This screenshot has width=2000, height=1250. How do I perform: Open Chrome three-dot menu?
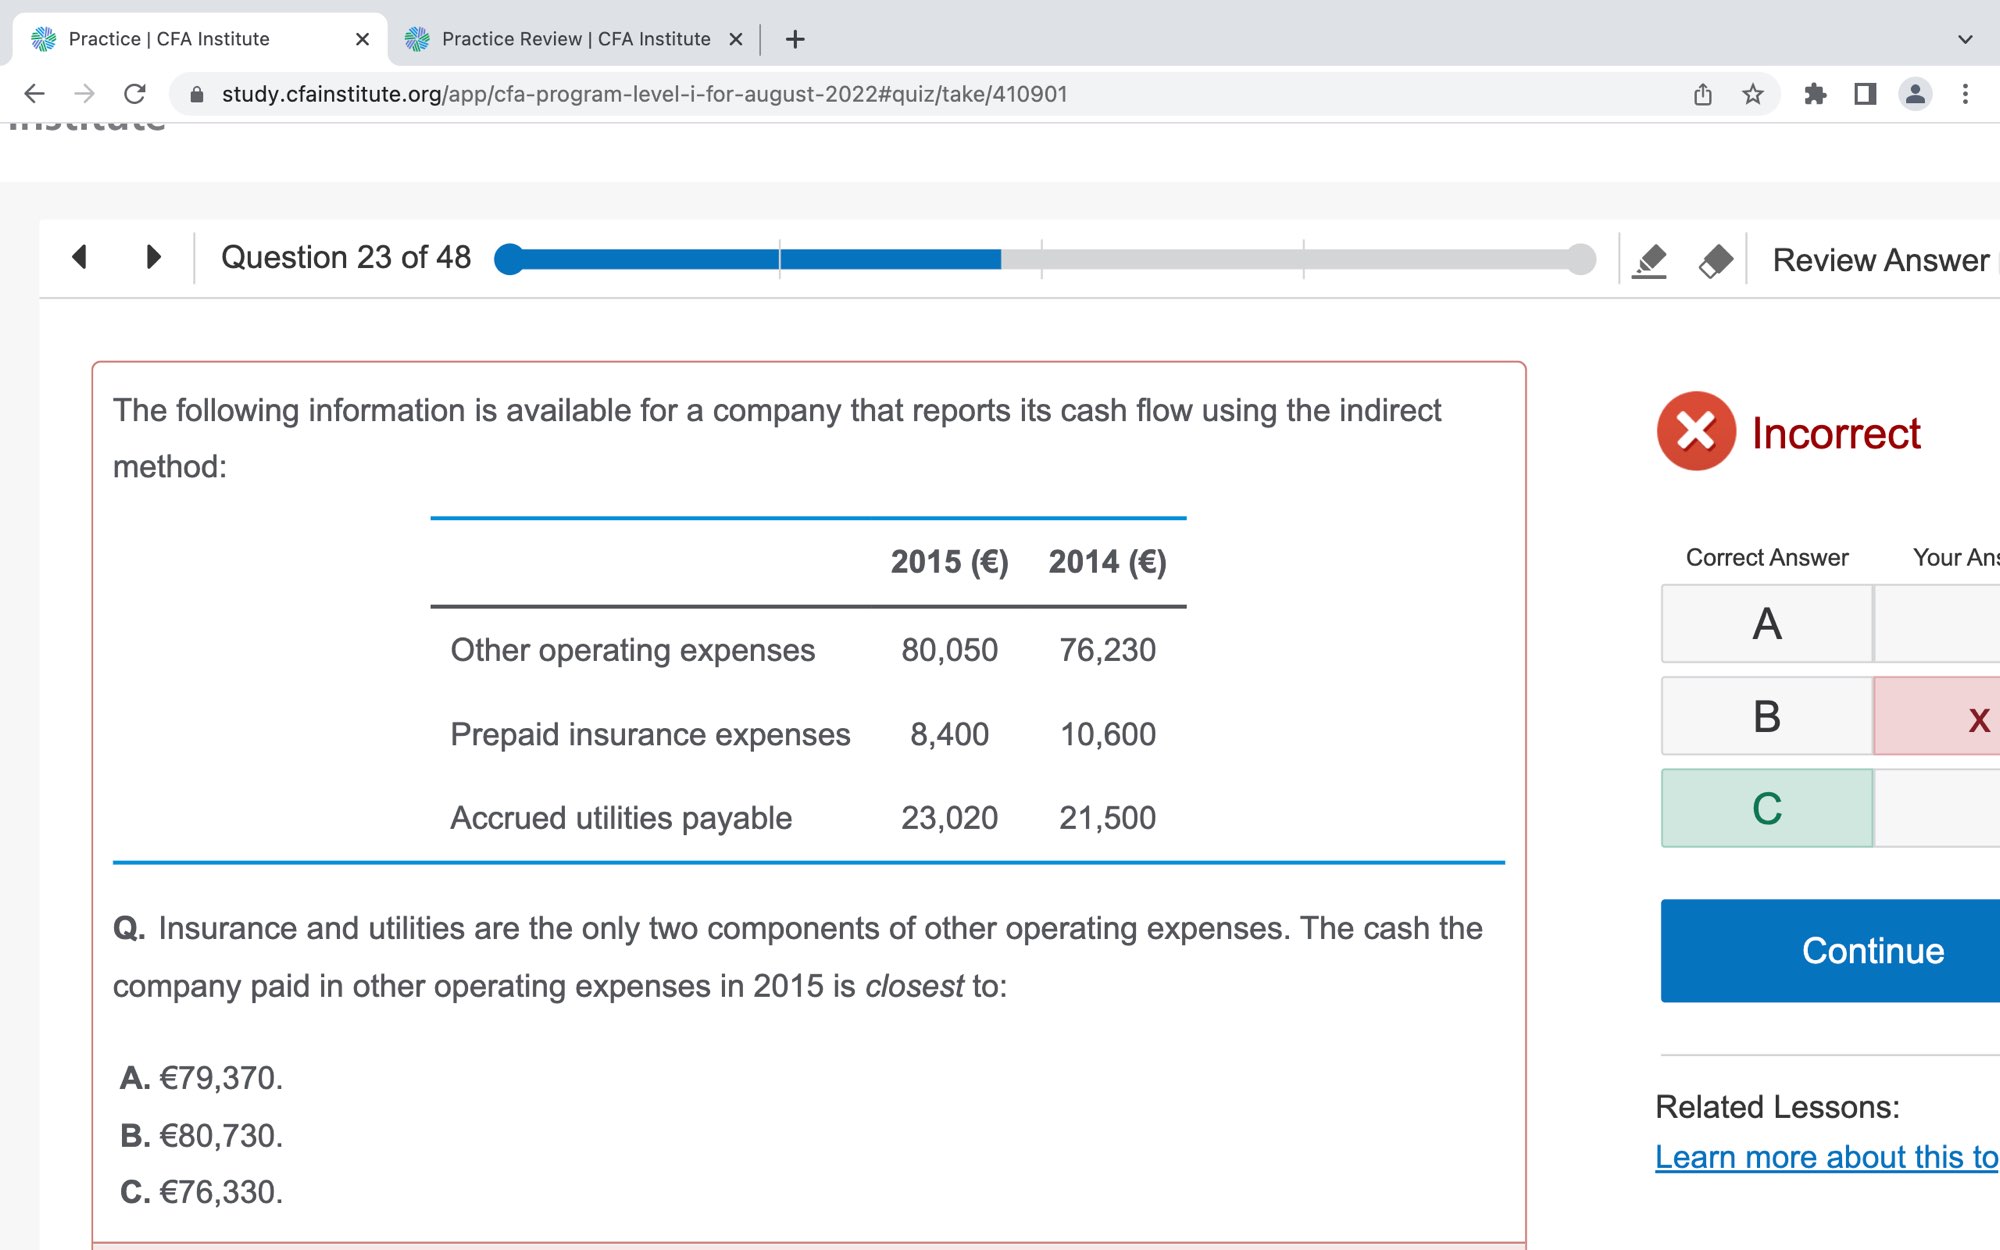pyautogui.click(x=1965, y=94)
